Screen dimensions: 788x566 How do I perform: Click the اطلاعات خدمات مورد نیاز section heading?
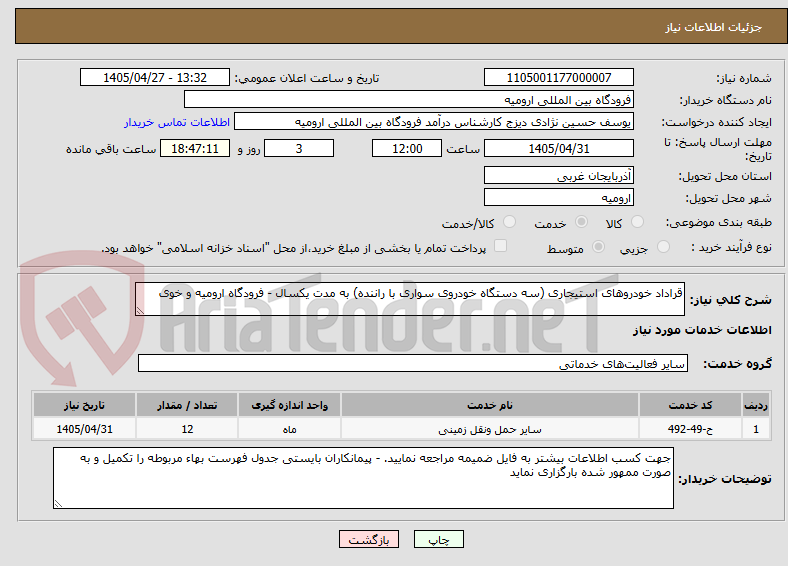click(x=702, y=330)
